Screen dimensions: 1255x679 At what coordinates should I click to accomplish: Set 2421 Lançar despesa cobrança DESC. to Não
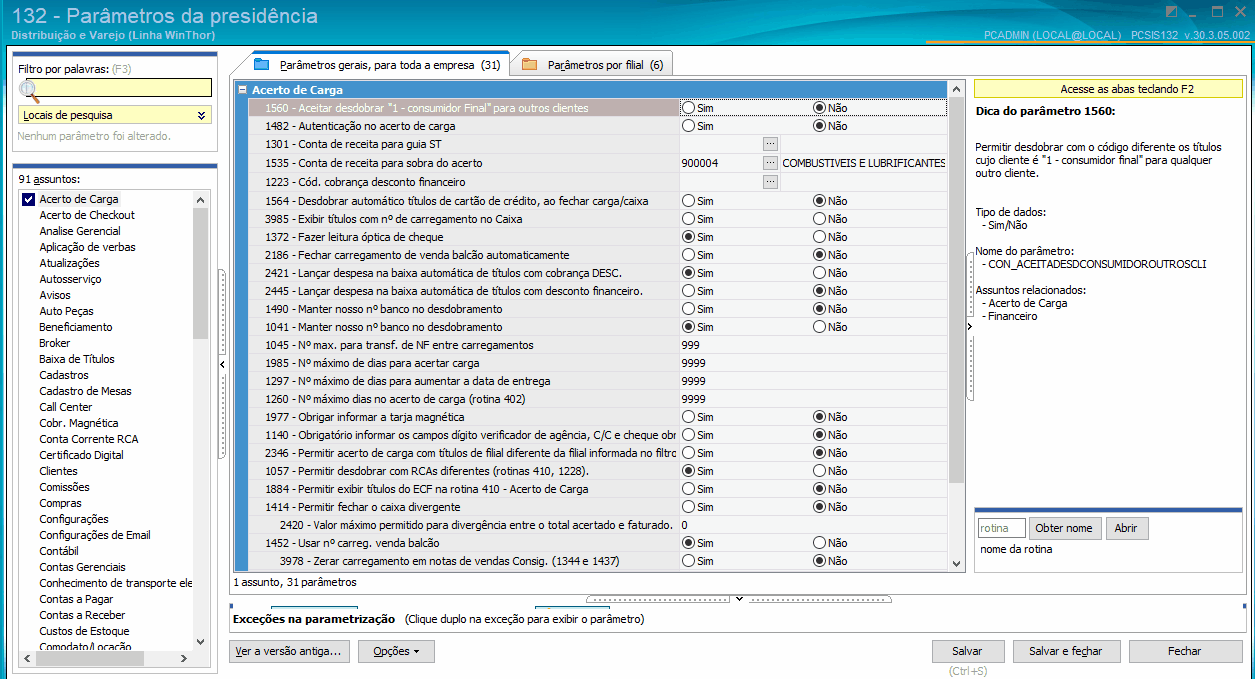[820, 273]
